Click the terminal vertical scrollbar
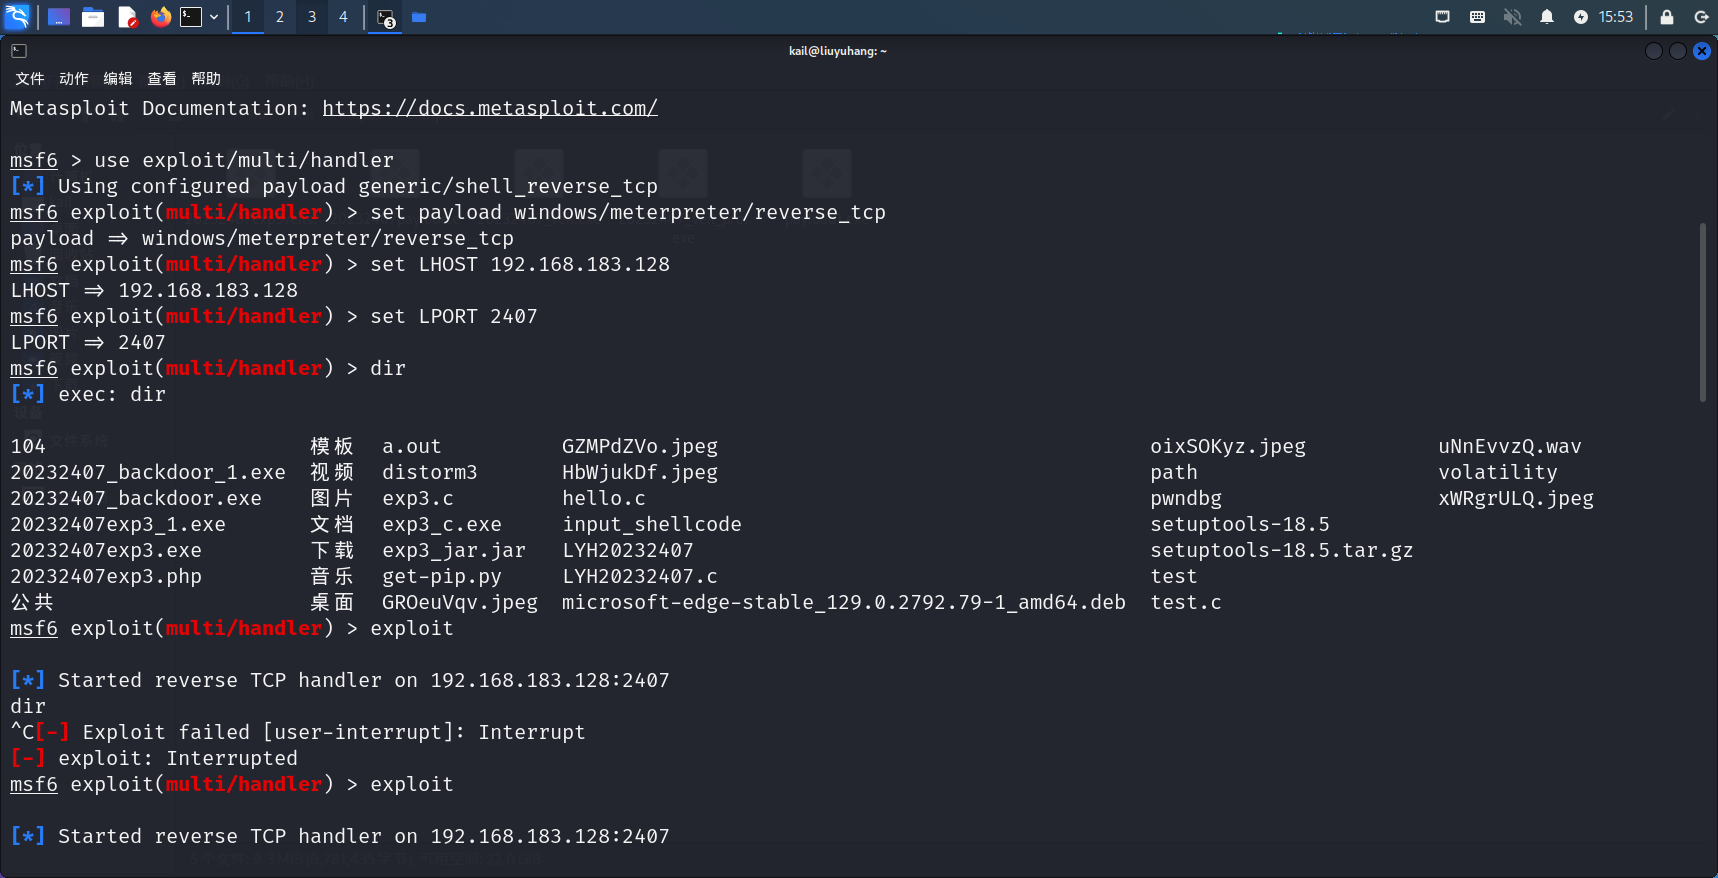 click(1703, 312)
